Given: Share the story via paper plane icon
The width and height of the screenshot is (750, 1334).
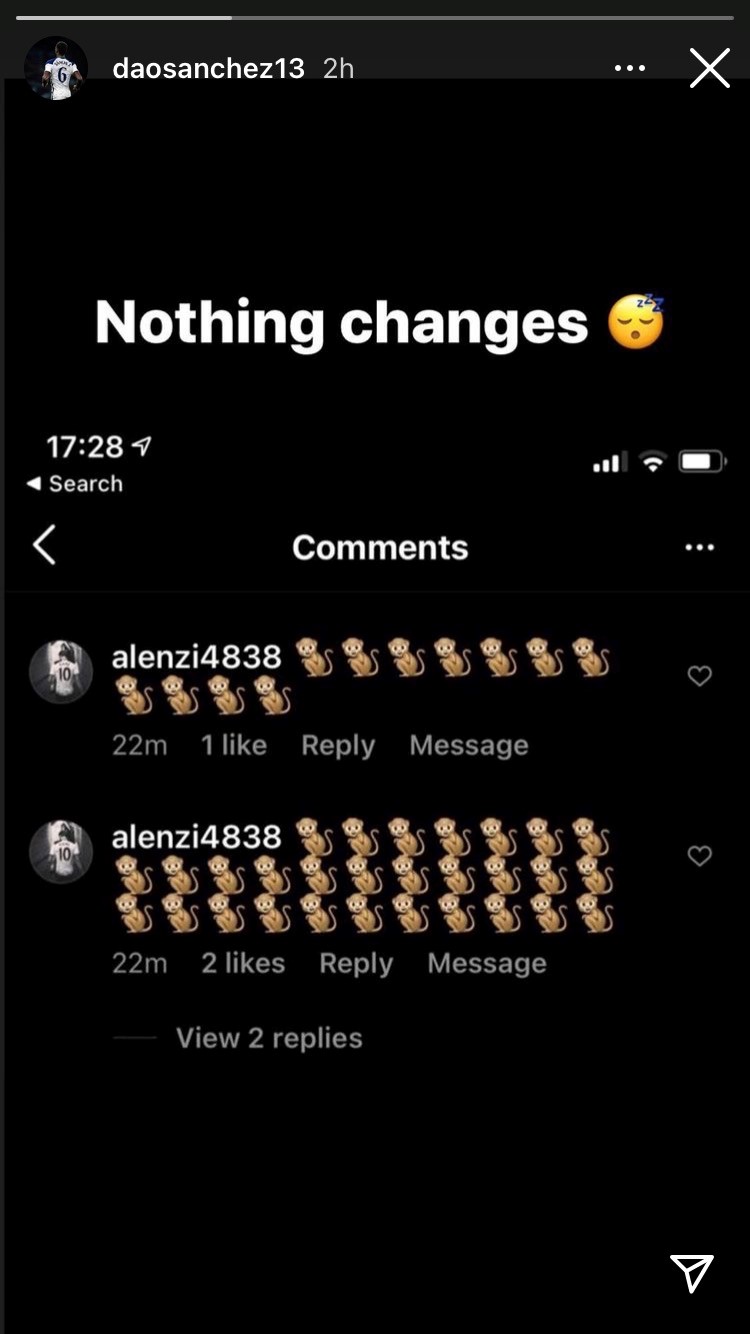Looking at the screenshot, I should pyautogui.click(x=692, y=1273).
